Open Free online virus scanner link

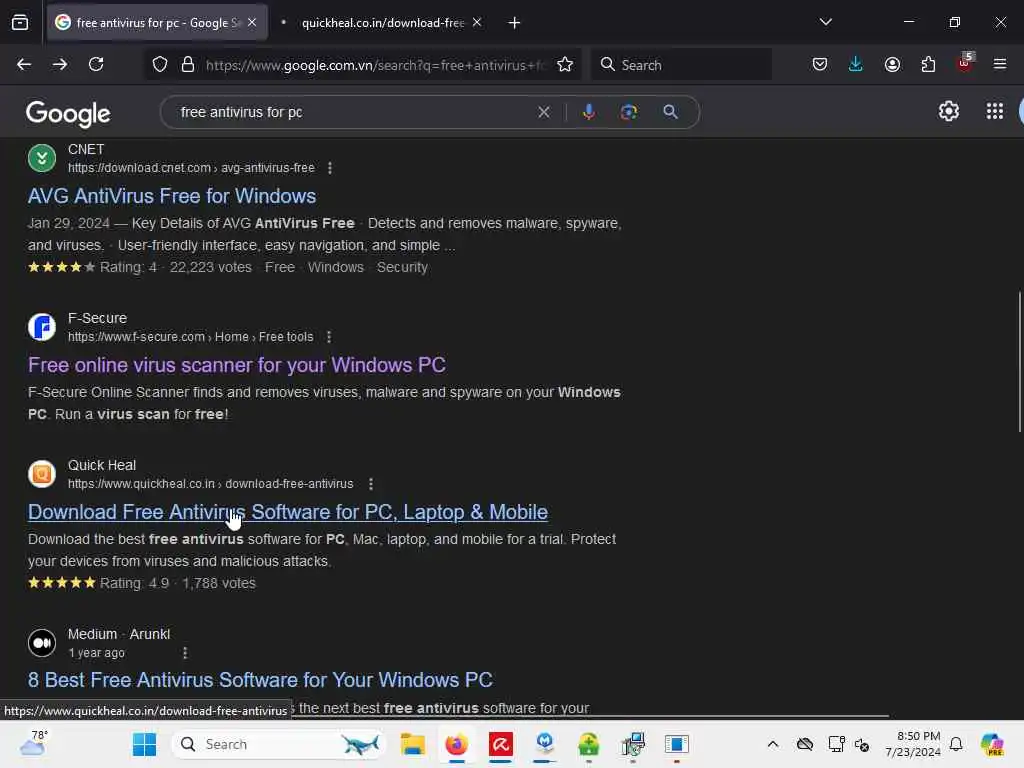point(236,365)
